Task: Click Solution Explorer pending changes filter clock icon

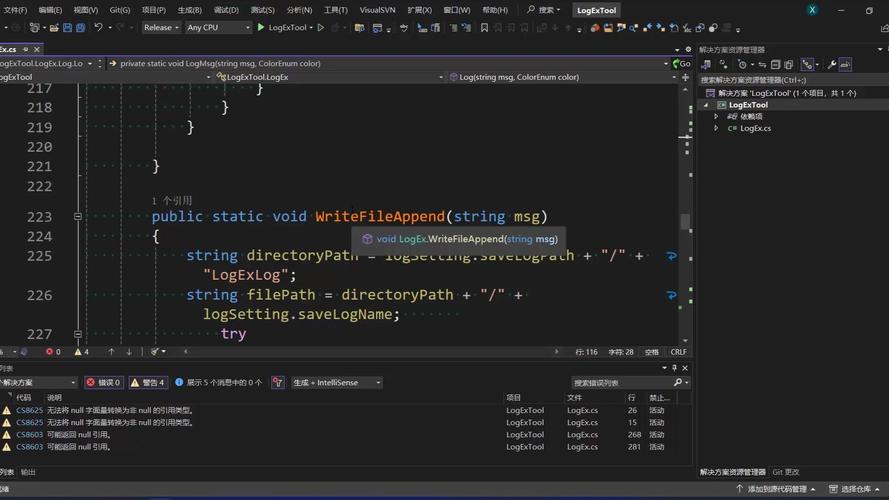Action: (x=742, y=65)
